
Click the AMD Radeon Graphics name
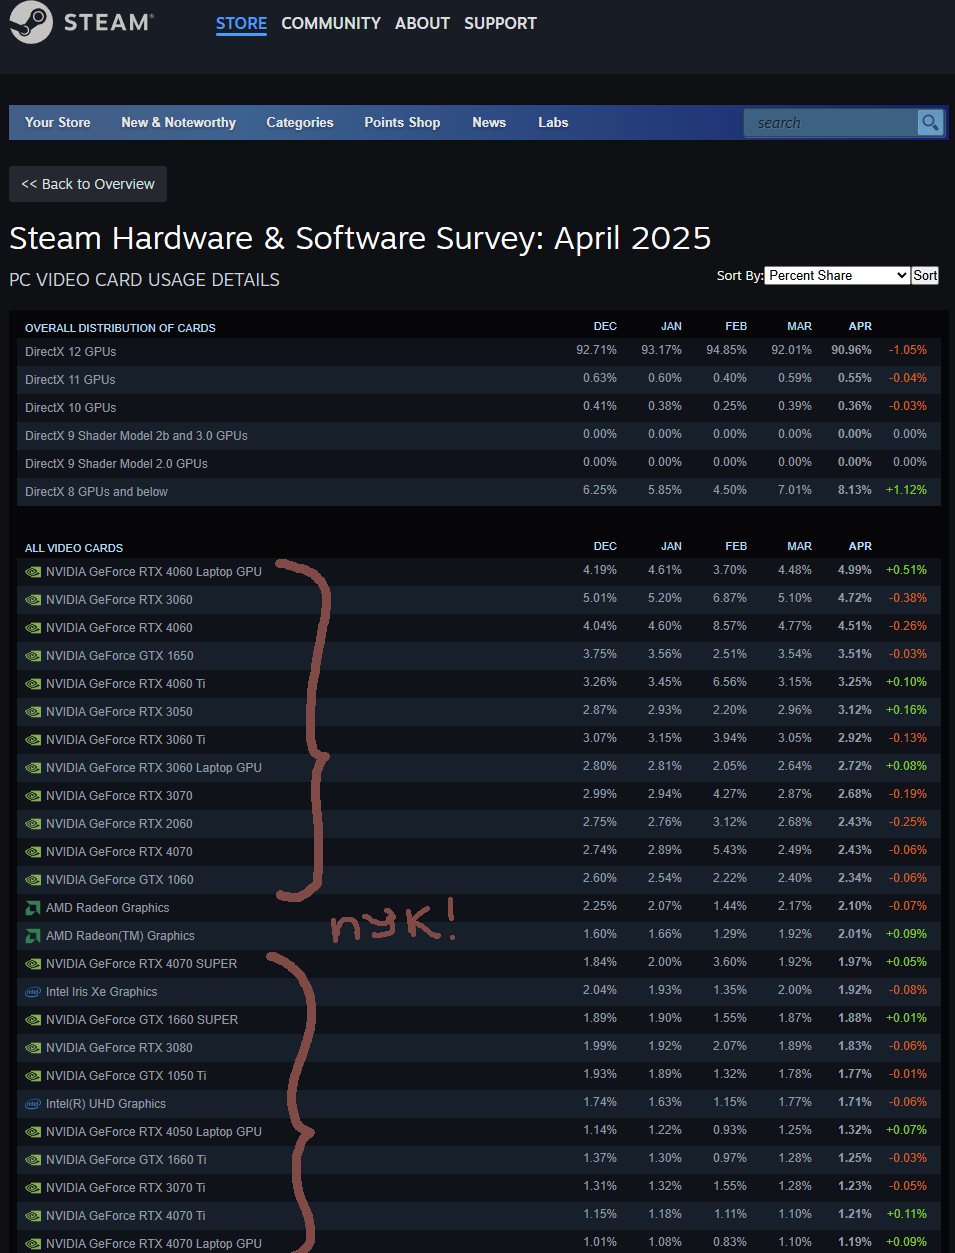pyautogui.click(x=108, y=908)
